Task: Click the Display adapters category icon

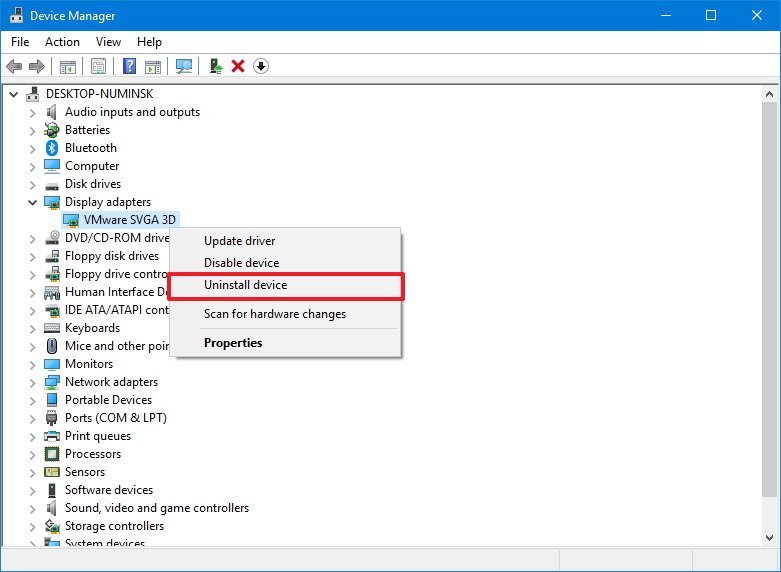Action: coord(52,202)
